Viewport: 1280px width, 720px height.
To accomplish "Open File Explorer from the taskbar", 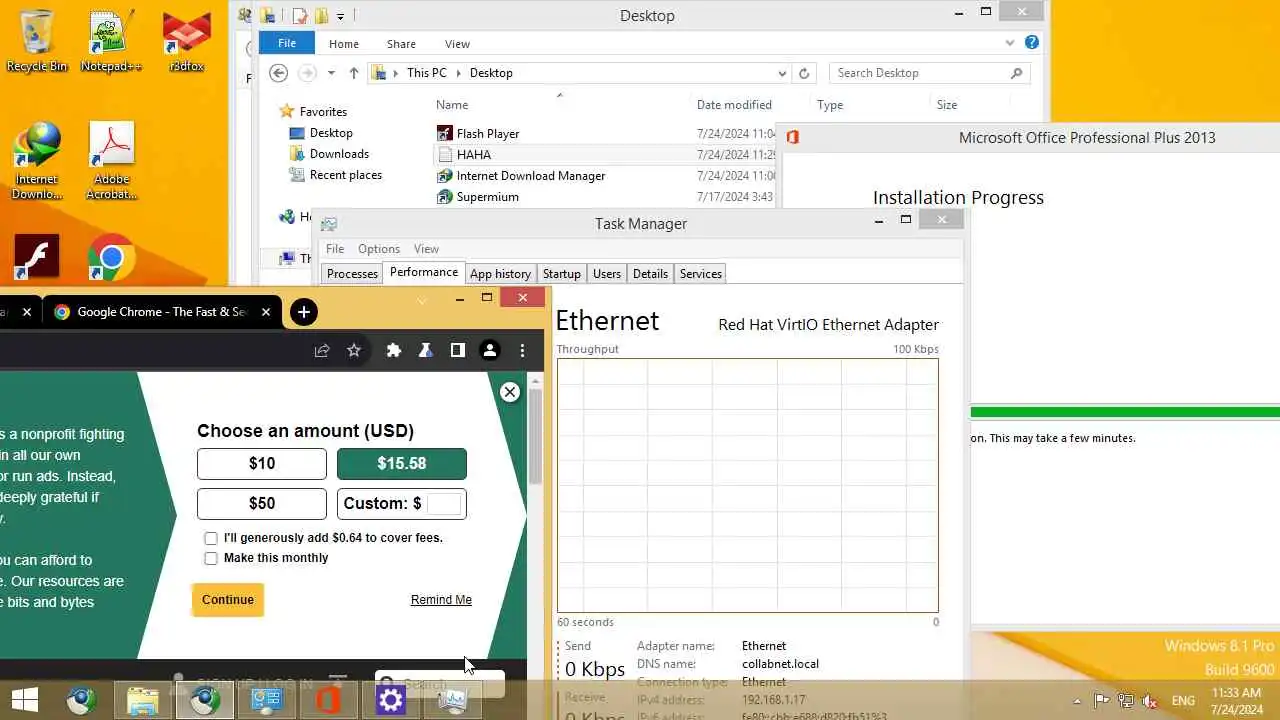I will 143,700.
